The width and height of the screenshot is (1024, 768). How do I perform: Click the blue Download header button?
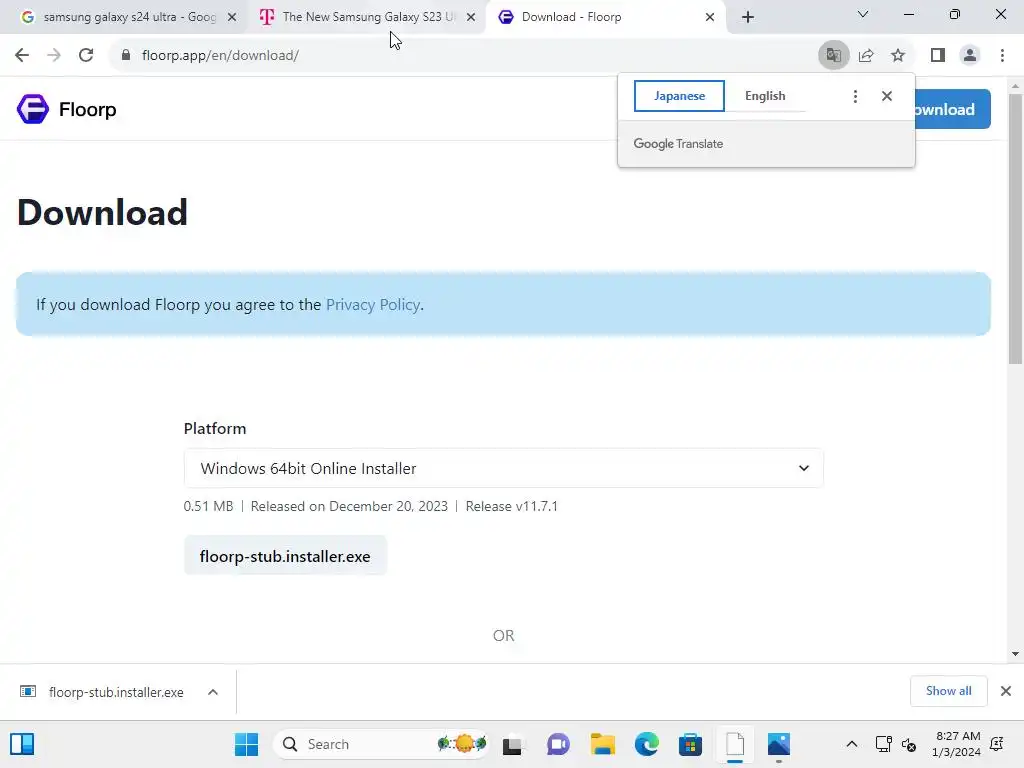pyautogui.click(x=952, y=109)
